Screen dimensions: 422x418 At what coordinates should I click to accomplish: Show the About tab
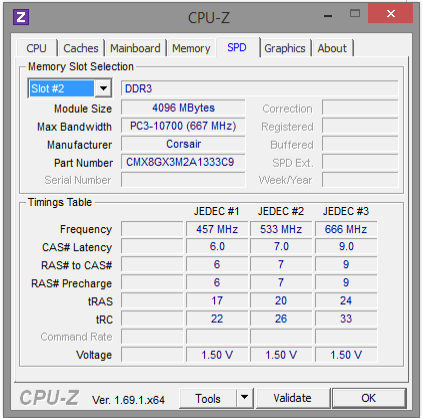coord(332,48)
